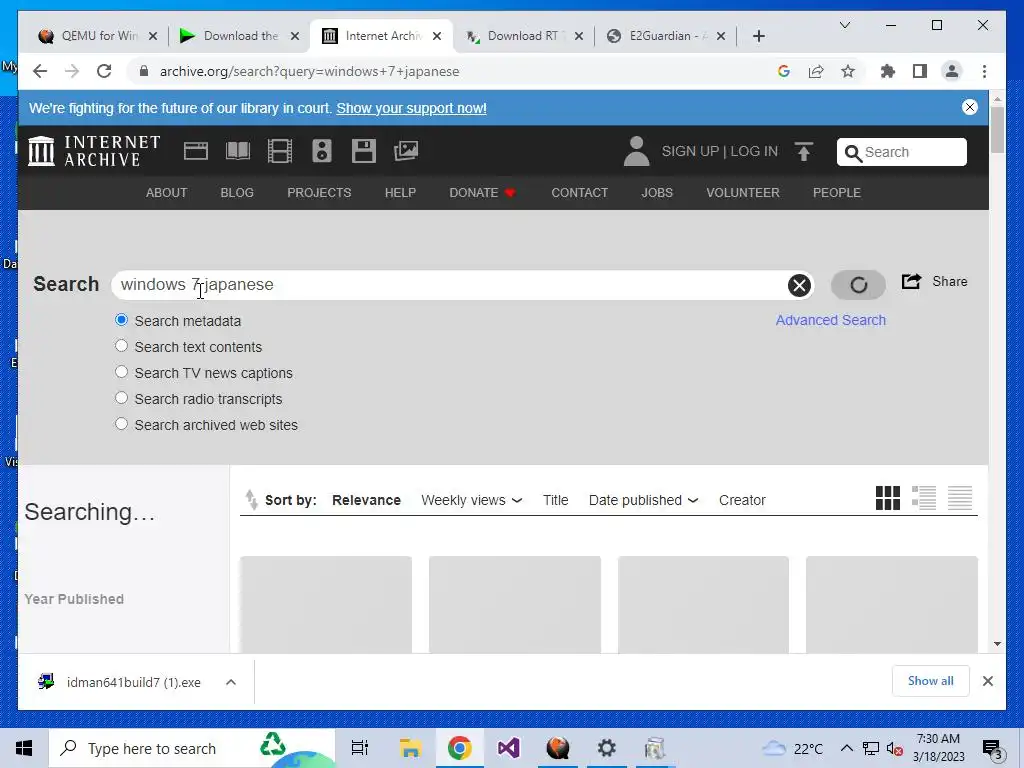Click SIGN UP link

pyautogui.click(x=690, y=151)
